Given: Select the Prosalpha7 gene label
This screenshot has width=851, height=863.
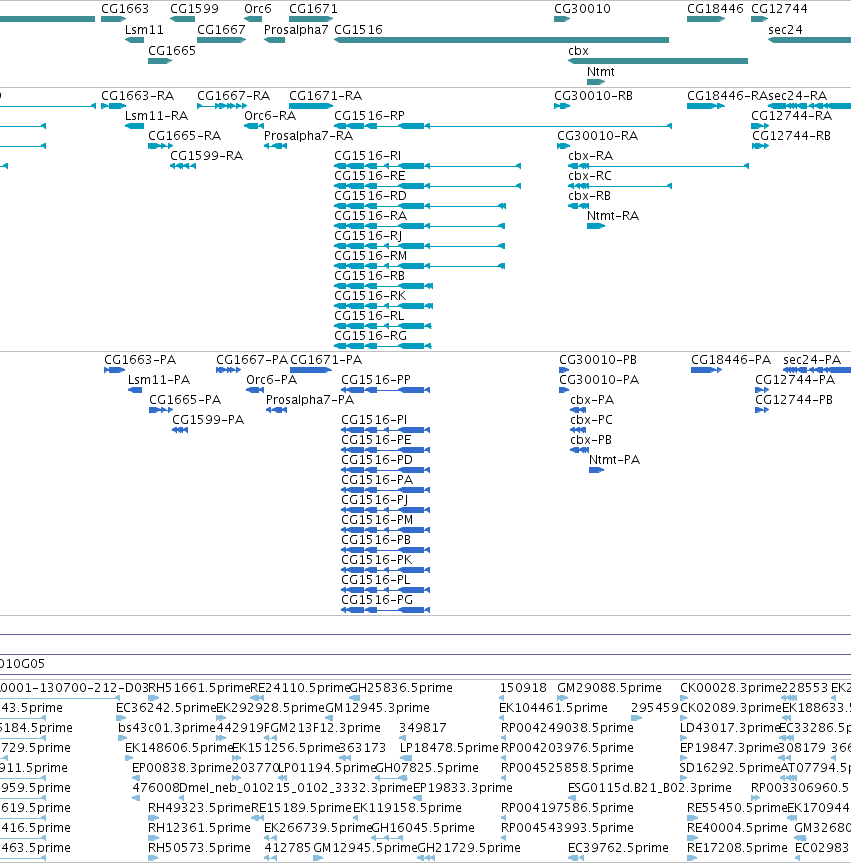Looking at the screenshot, I should tap(296, 30).
